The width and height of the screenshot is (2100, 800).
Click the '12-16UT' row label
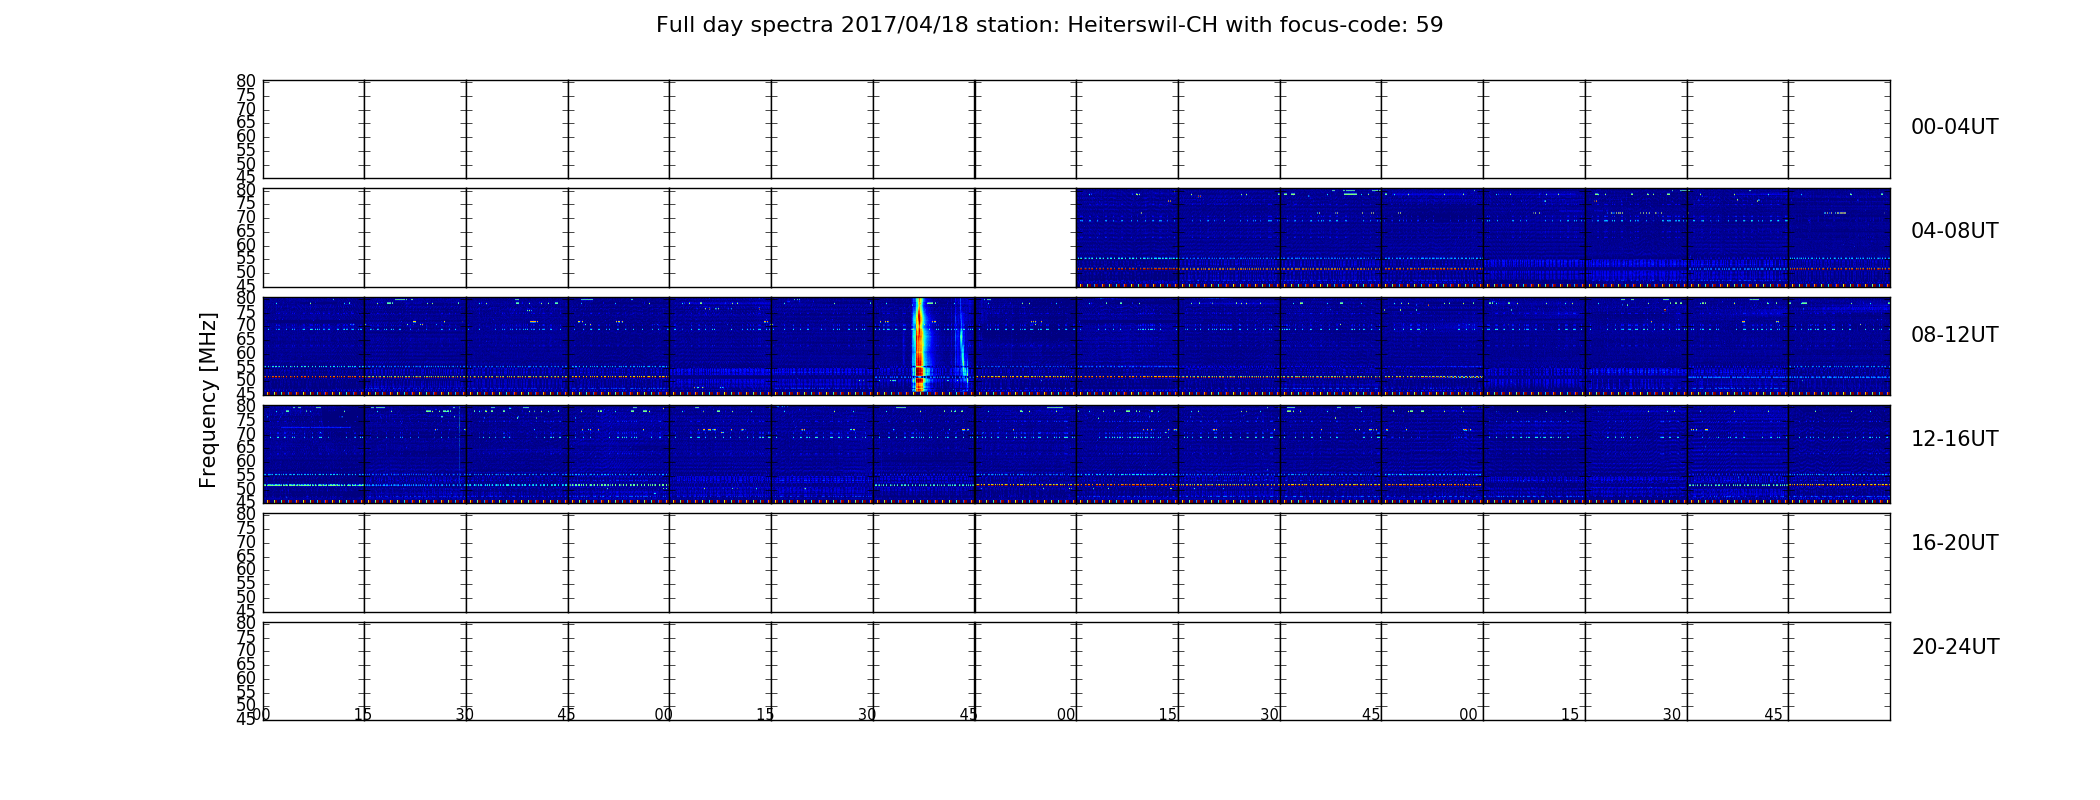pyautogui.click(x=1954, y=439)
